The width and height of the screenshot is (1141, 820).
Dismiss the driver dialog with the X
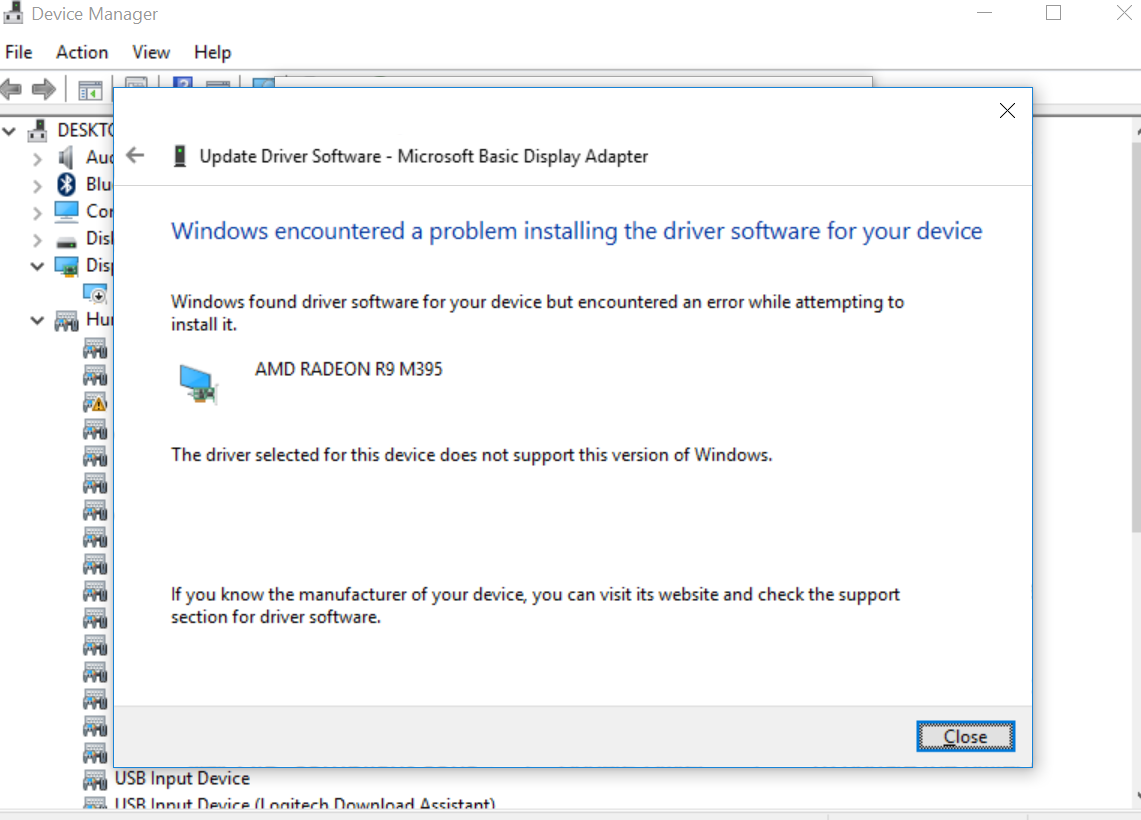(x=1007, y=111)
